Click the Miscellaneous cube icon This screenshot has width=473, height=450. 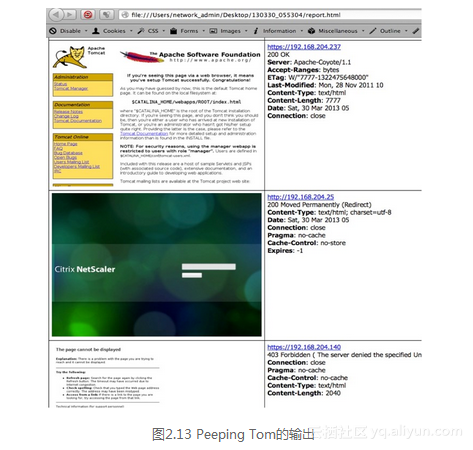click(x=311, y=31)
